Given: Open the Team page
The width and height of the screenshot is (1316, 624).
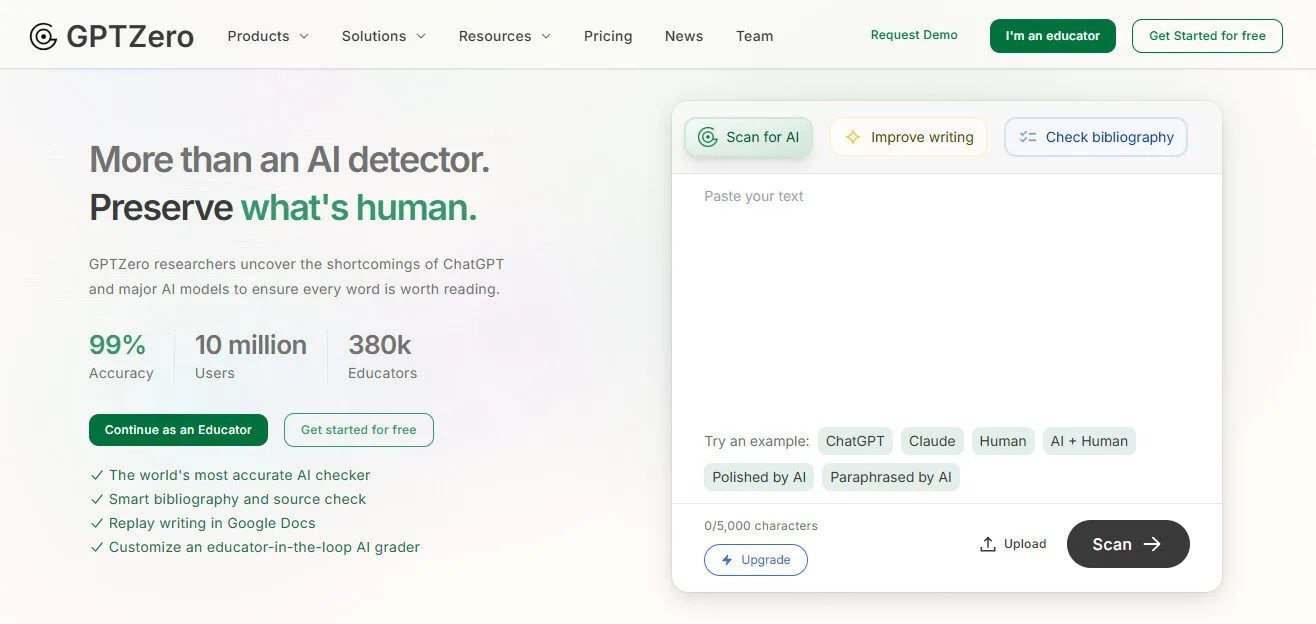Looking at the screenshot, I should [x=754, y=36].
